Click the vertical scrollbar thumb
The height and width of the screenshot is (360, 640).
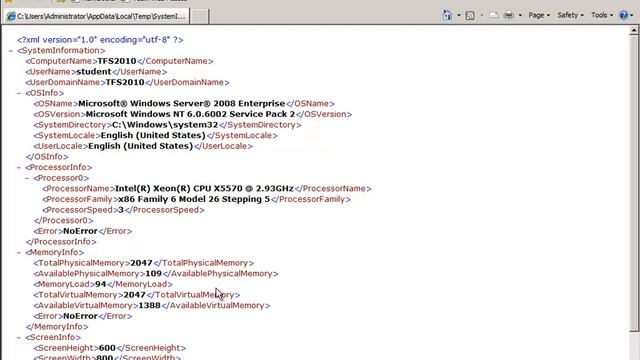coord(634,183)
